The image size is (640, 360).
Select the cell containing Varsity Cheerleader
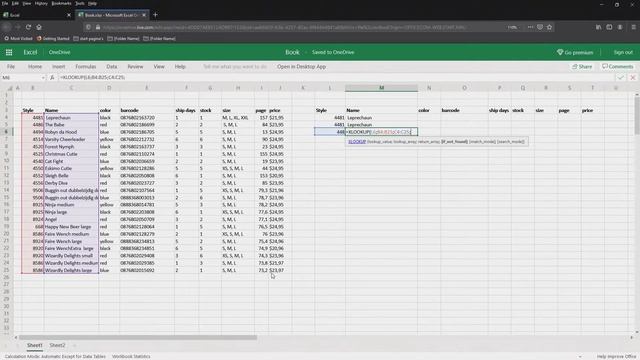tap(71, 139)
